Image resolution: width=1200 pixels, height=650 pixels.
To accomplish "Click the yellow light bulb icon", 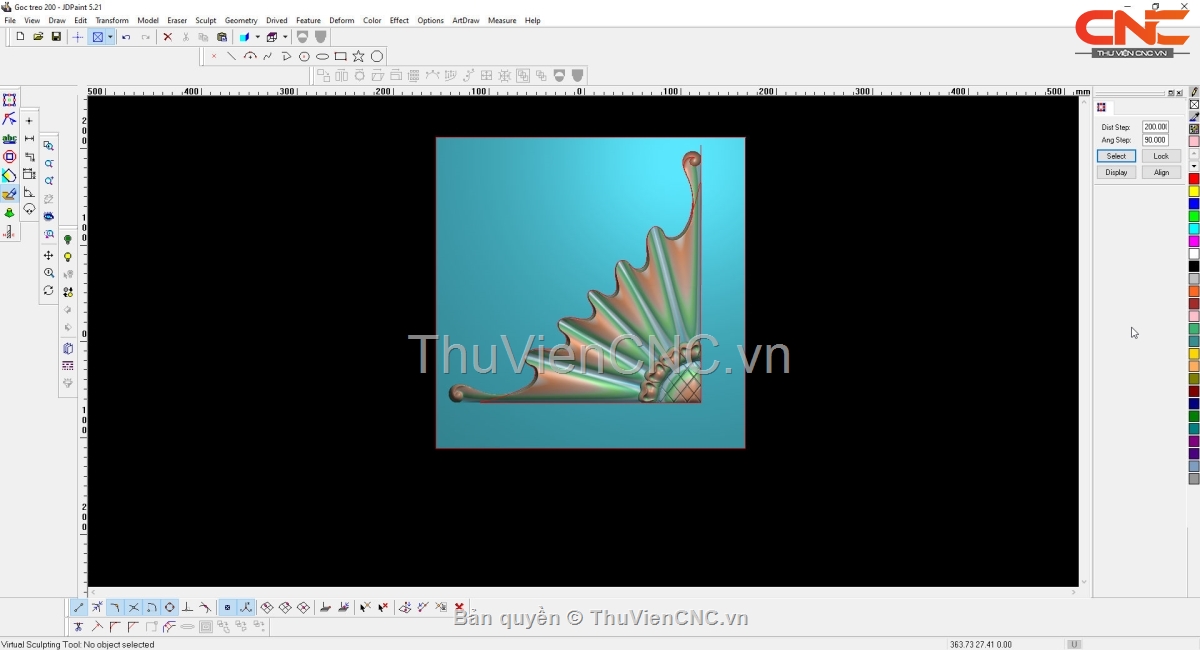I will (68, 257).
